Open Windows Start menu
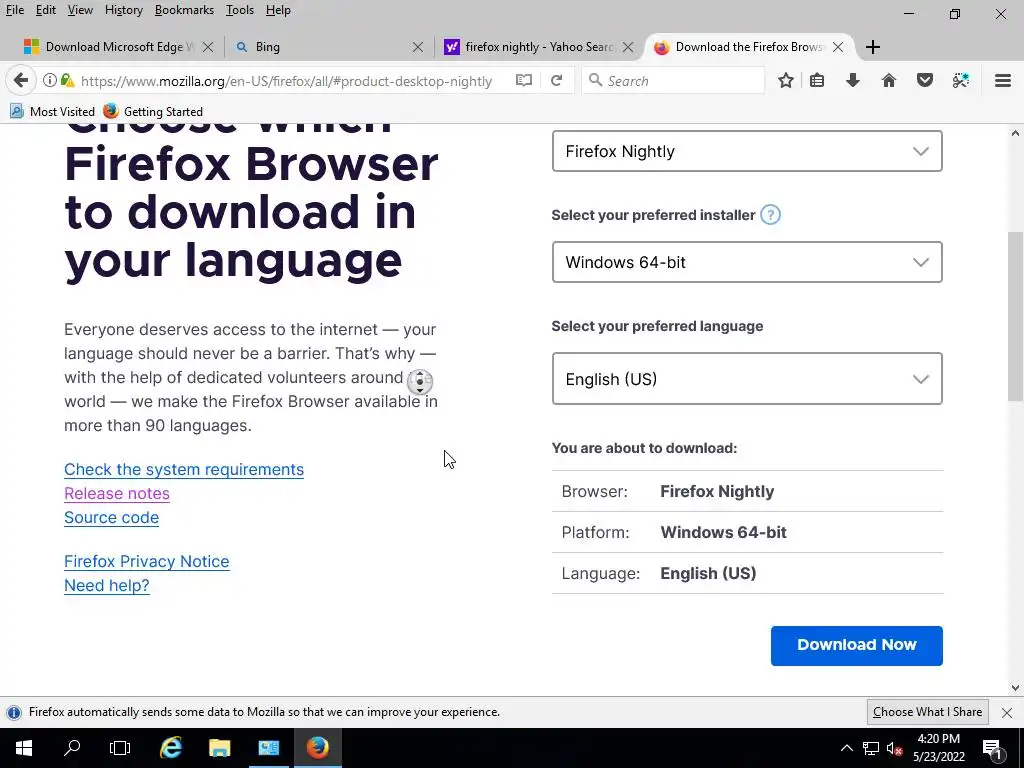The image size is (1024, 768). coord(24,748)
